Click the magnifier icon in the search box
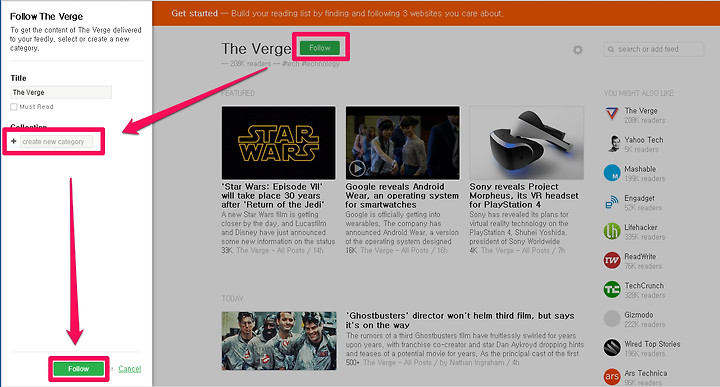 (x=611, y=49)
